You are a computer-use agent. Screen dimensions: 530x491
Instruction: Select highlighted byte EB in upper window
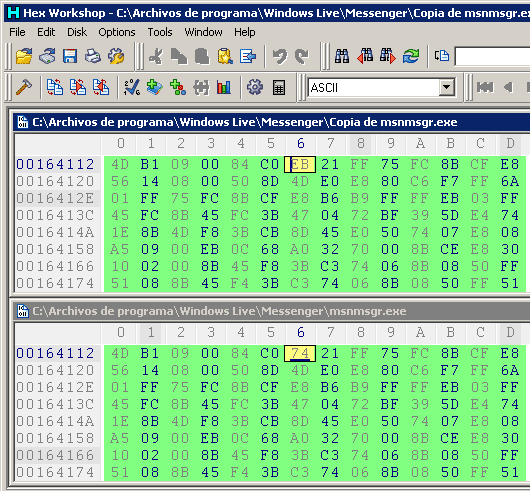pyautogui.click(x=300, y=165)
